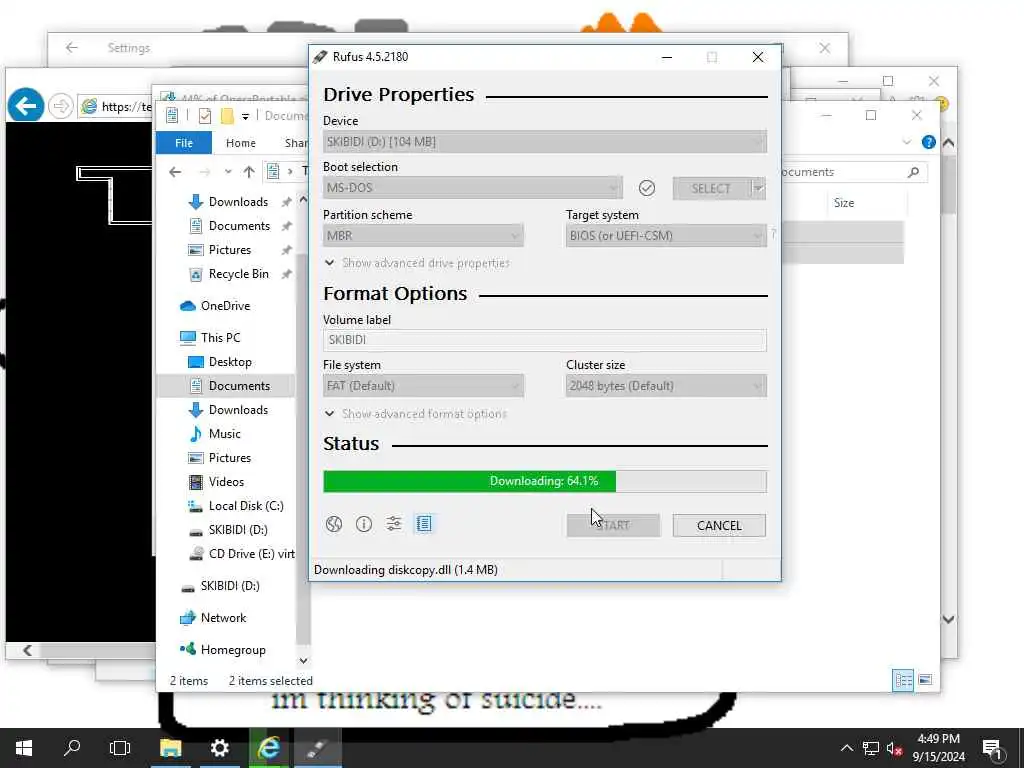This screenshot has width=1024, height=768.
Task: Click browser forward button
Action: click(61, 106)
